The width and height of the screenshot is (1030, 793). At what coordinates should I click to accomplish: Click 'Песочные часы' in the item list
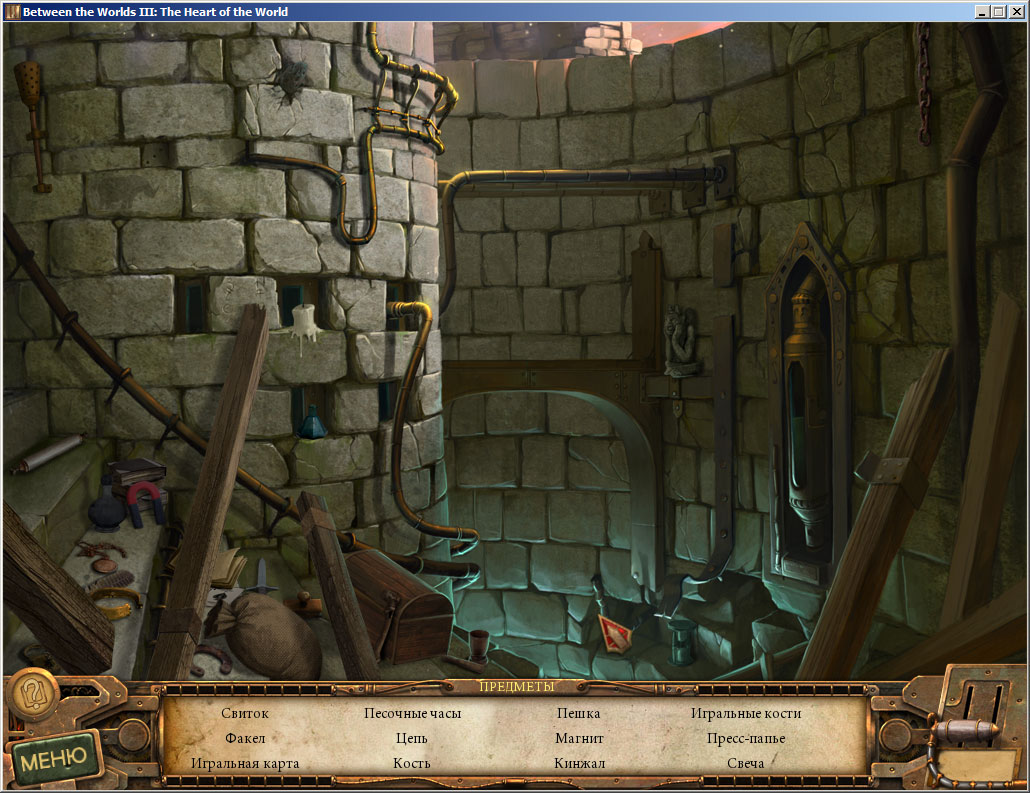click(412, 713)
